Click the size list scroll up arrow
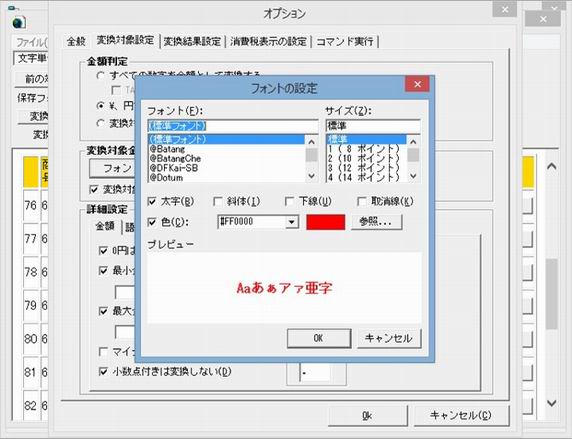The height and width of the screenshot is (439, 572). point(413,142)
